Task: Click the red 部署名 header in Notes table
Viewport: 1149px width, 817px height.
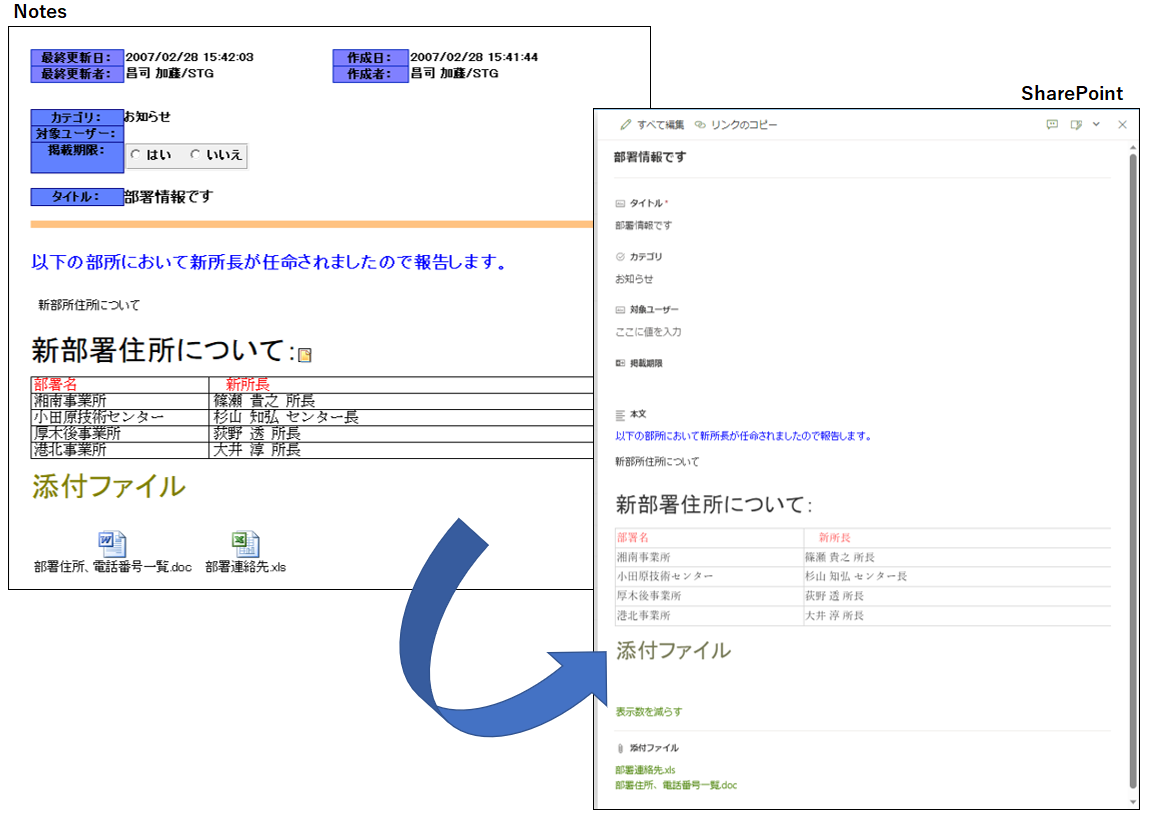Action: 55,385
